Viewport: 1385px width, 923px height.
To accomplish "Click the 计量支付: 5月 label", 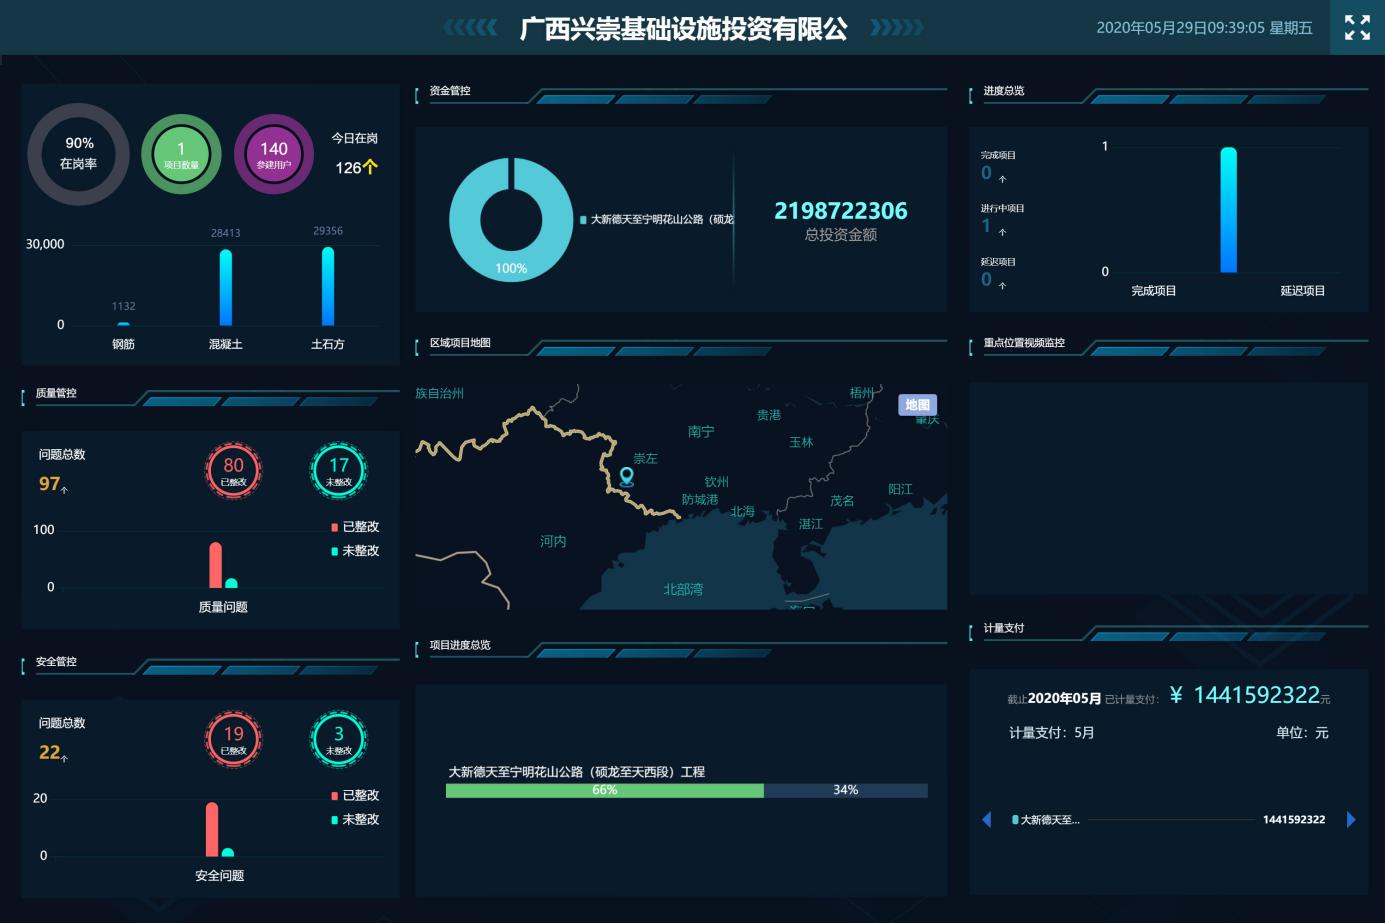I will click(1052, 733).
